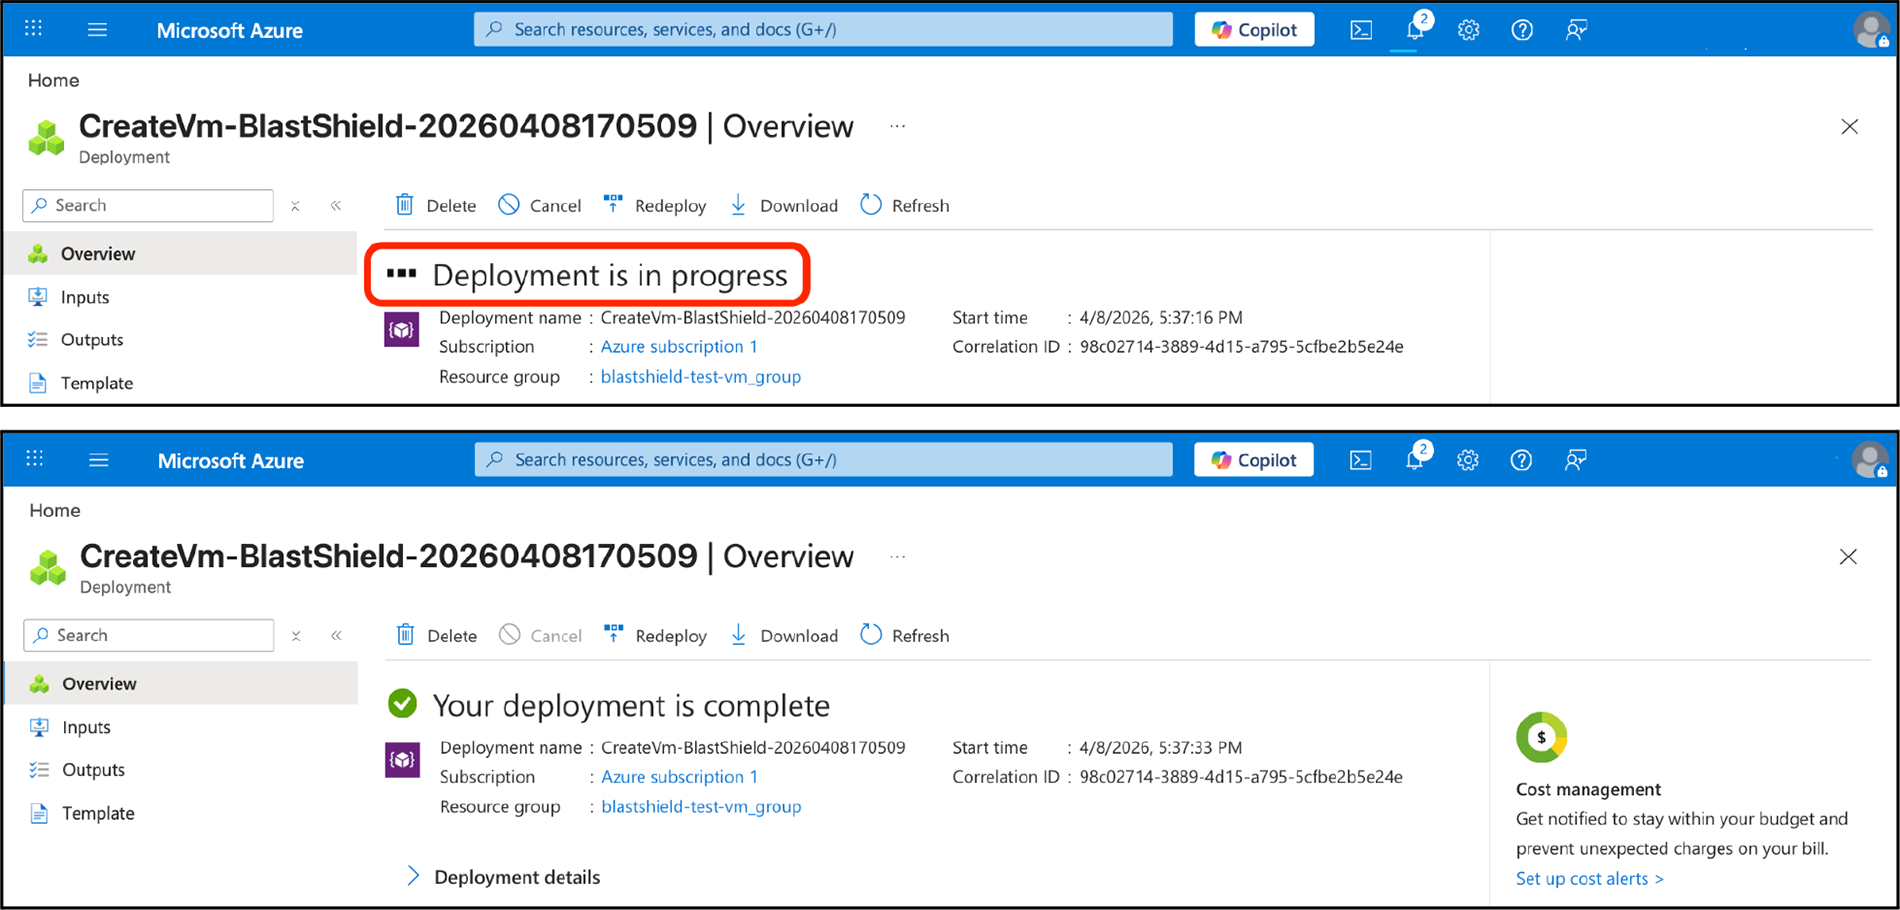The height and width of the screenshot is (910, 1900).
Task: Click Download in the completed deployment toolbar
Action: (784, 635)
